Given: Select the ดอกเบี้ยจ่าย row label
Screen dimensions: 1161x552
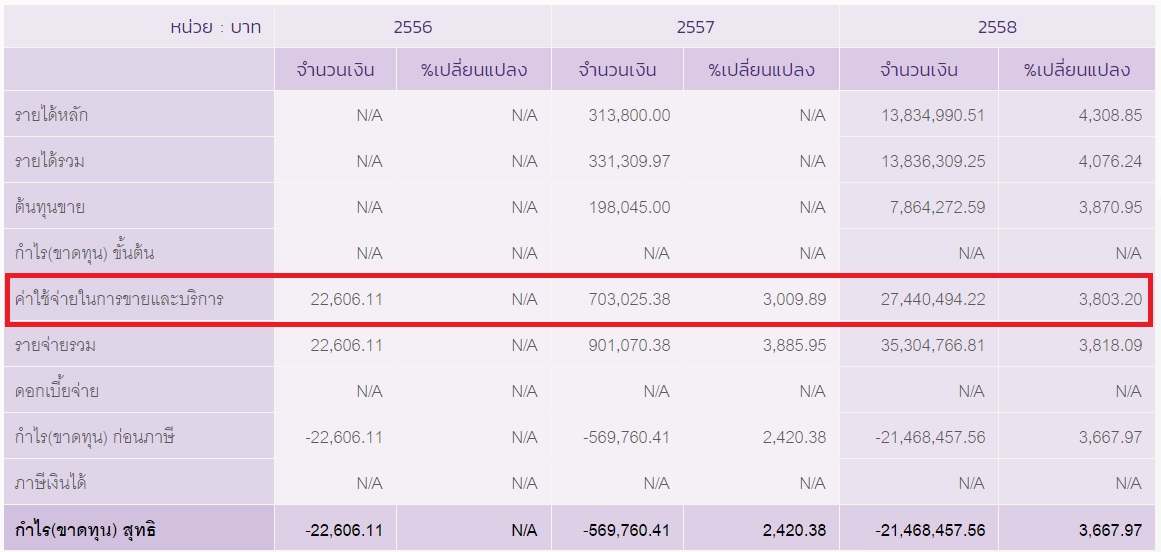Looking at the screenshot, I should click(x=57, y=391).
